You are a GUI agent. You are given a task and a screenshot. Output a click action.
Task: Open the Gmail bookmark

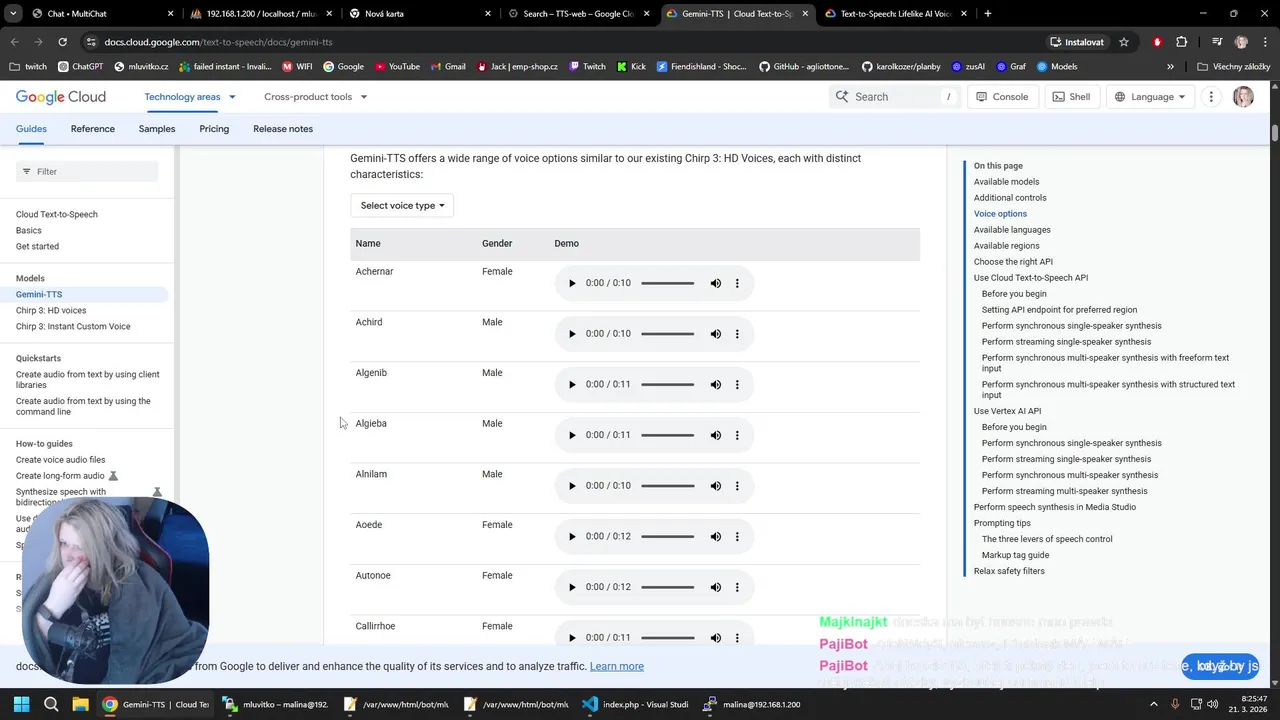click(448, 67)
